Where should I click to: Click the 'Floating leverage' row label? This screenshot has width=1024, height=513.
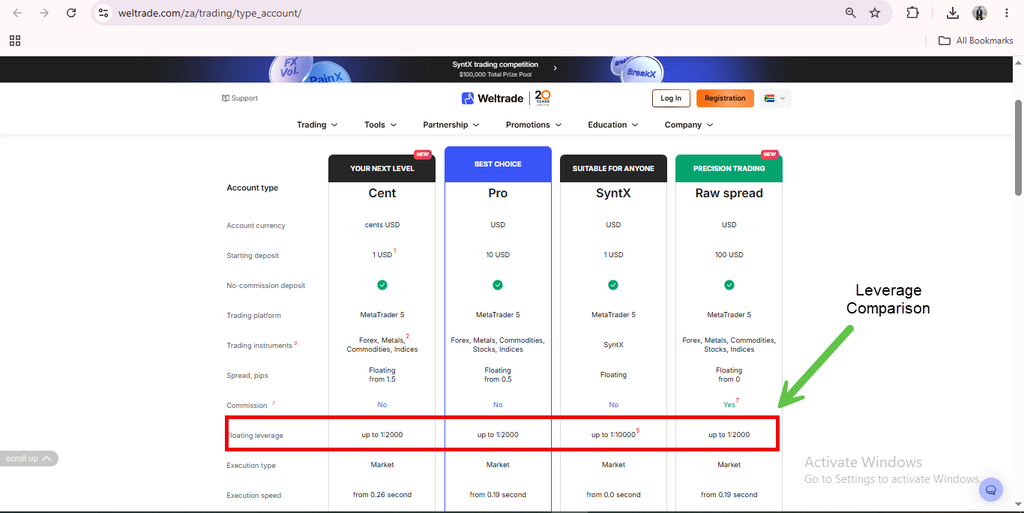pyautogui.click(x=255, y=435)
